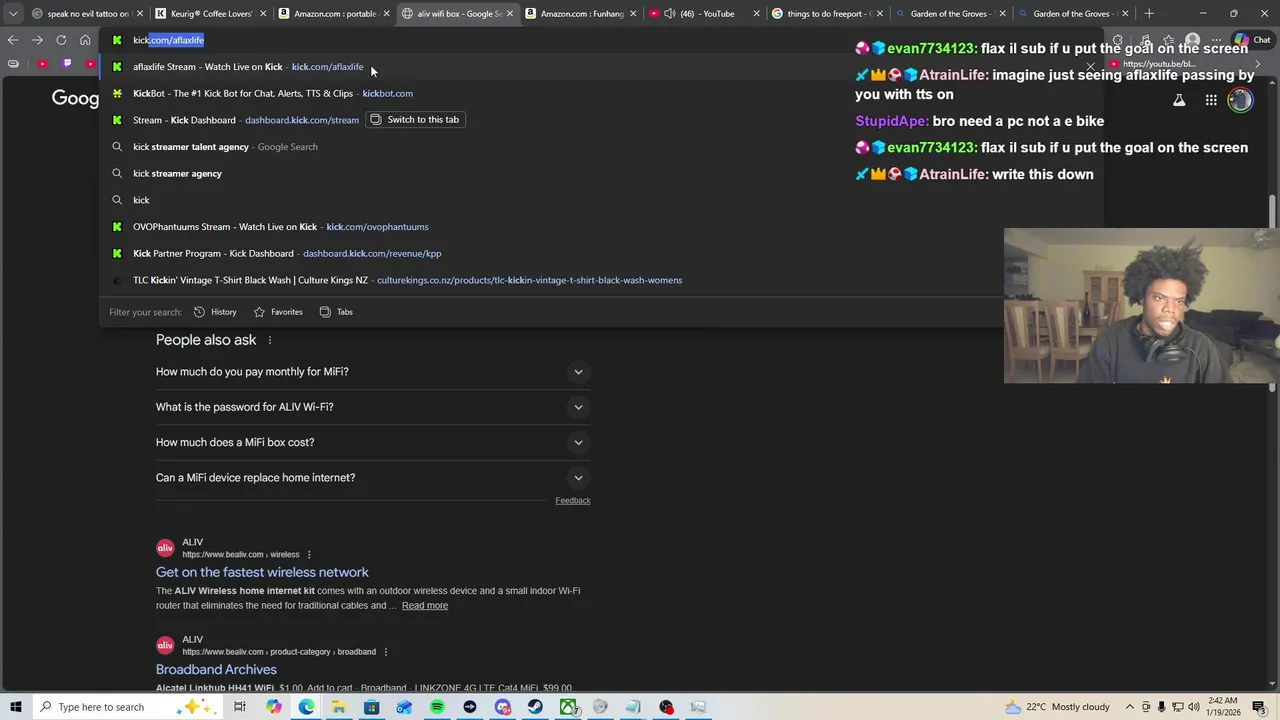
Task: Click the Read more link
Action: pyautogui.click(x=425, y=605)
